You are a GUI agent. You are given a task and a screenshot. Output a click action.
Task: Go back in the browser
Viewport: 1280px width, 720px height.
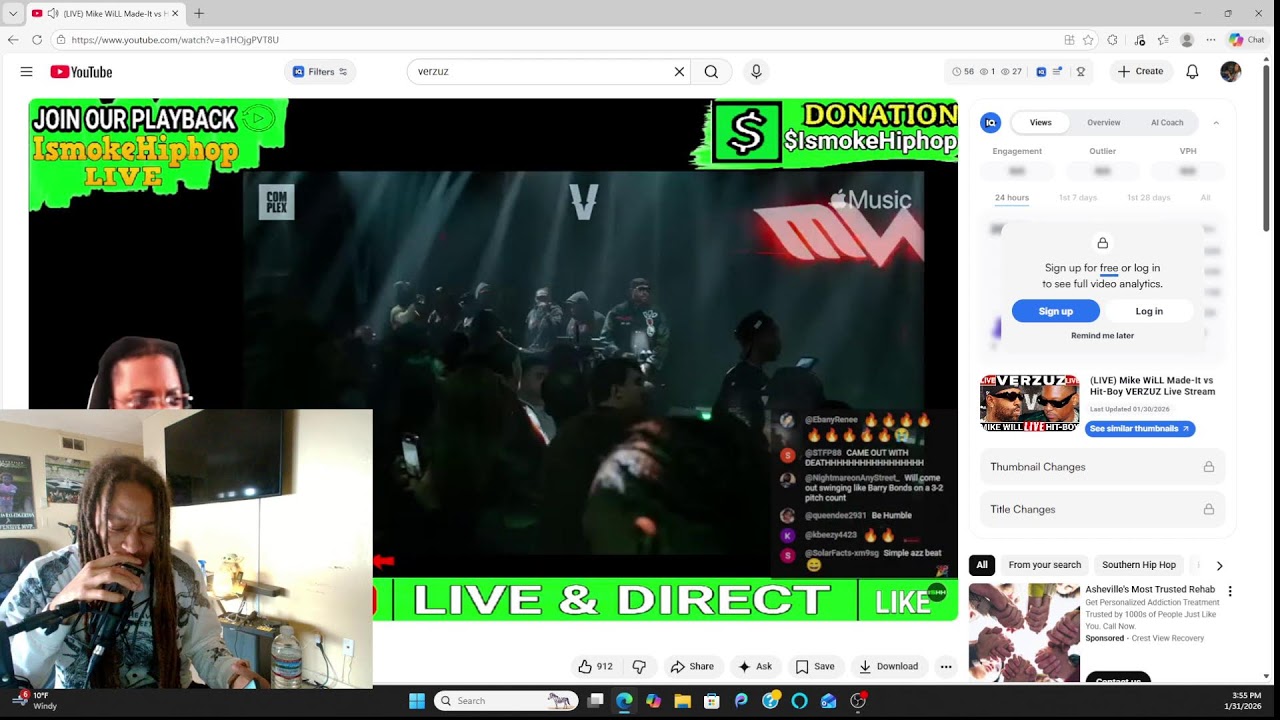[13, 40]
